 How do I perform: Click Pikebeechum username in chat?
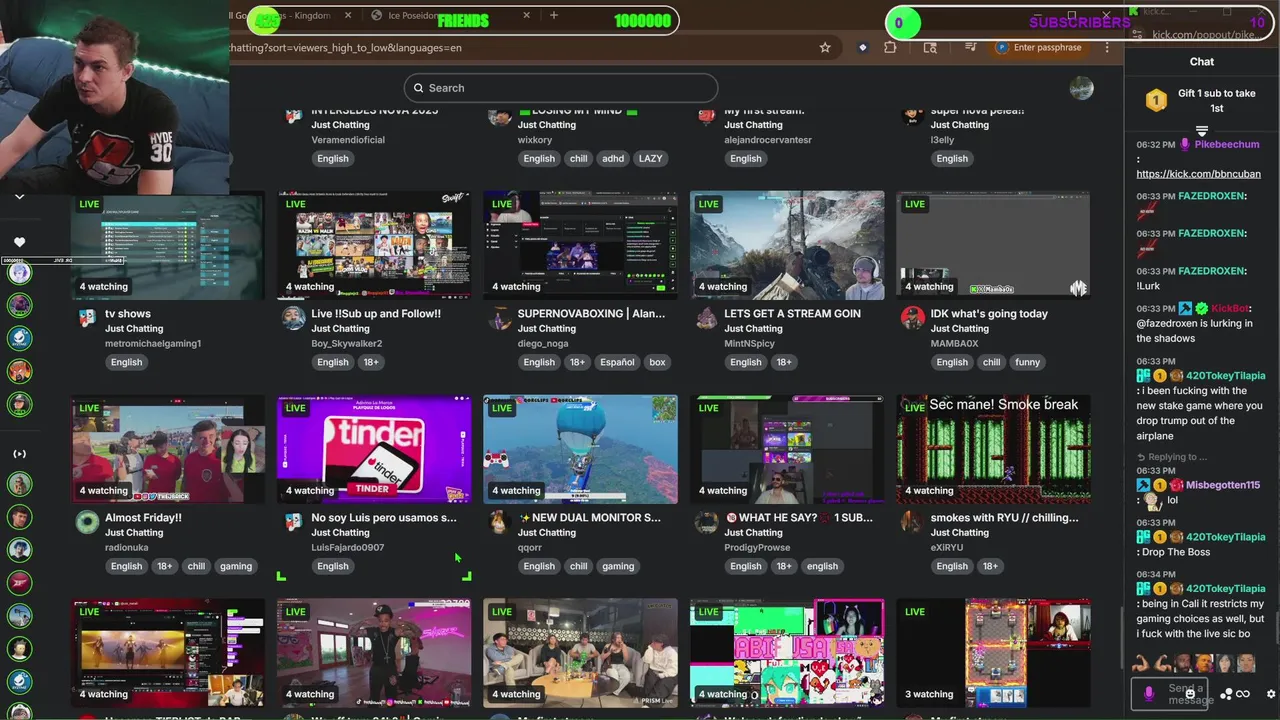tap(1226, 144)
